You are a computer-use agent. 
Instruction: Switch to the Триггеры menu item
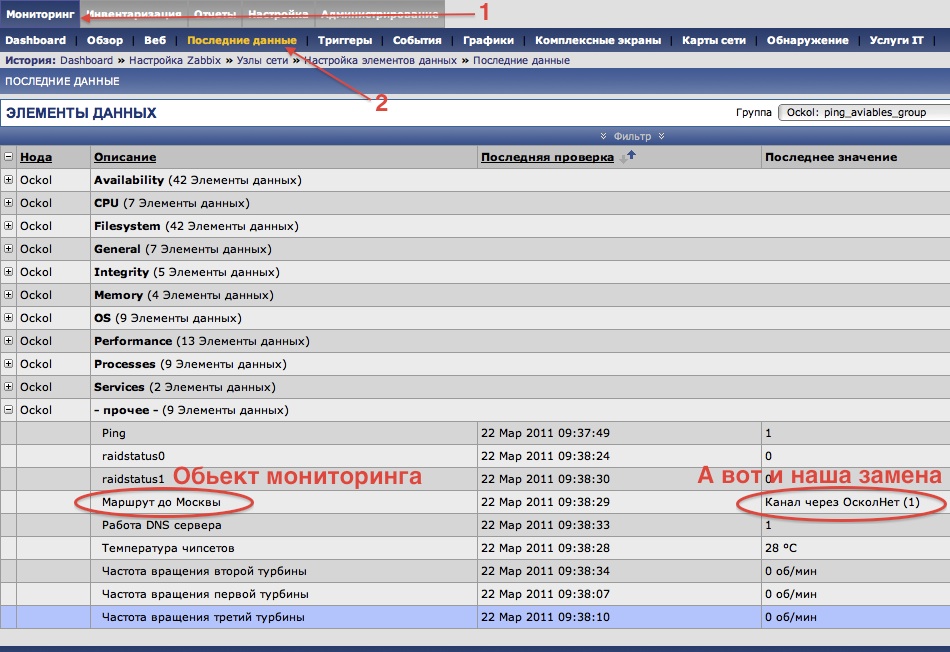pyautogui.click(x=345, y=40)
